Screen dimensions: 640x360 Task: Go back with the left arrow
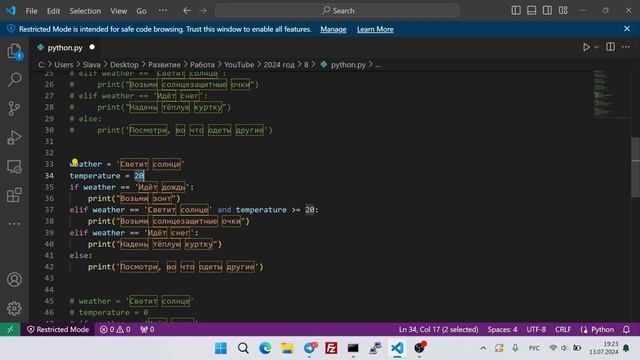[x=187, y=11]
